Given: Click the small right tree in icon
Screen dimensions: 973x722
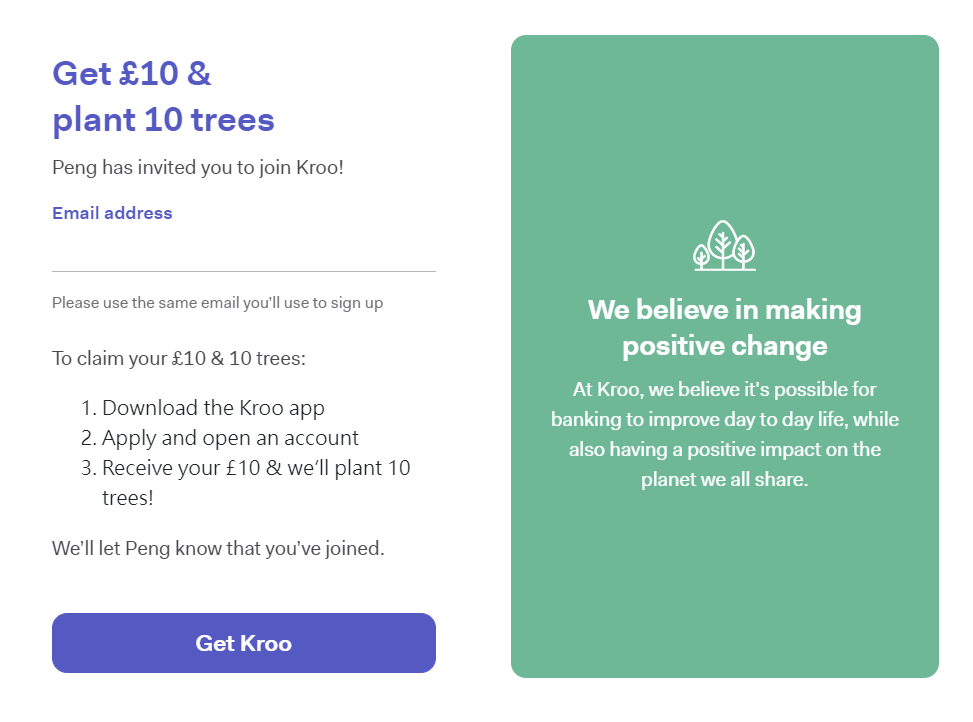Looking at the screenshot, I should coord(744,252).
